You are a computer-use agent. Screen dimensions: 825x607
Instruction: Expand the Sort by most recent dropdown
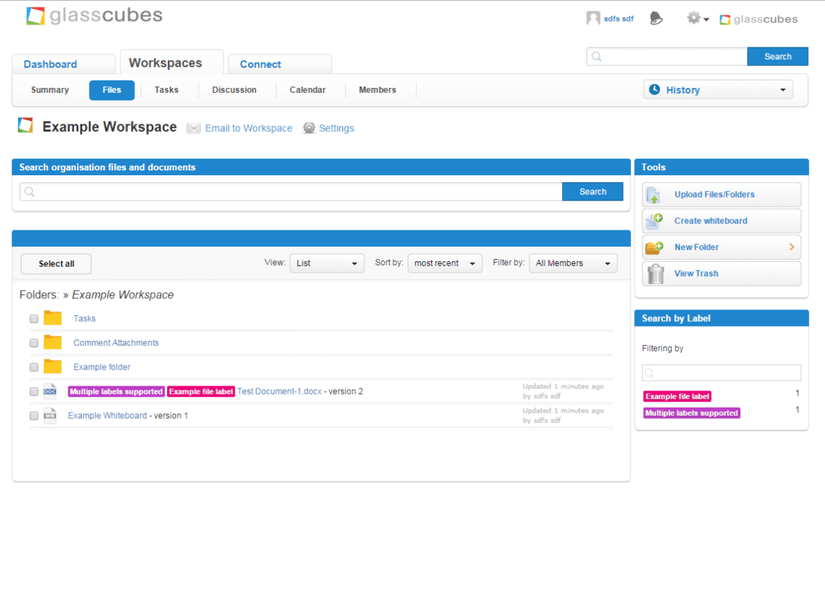point(444,263)
